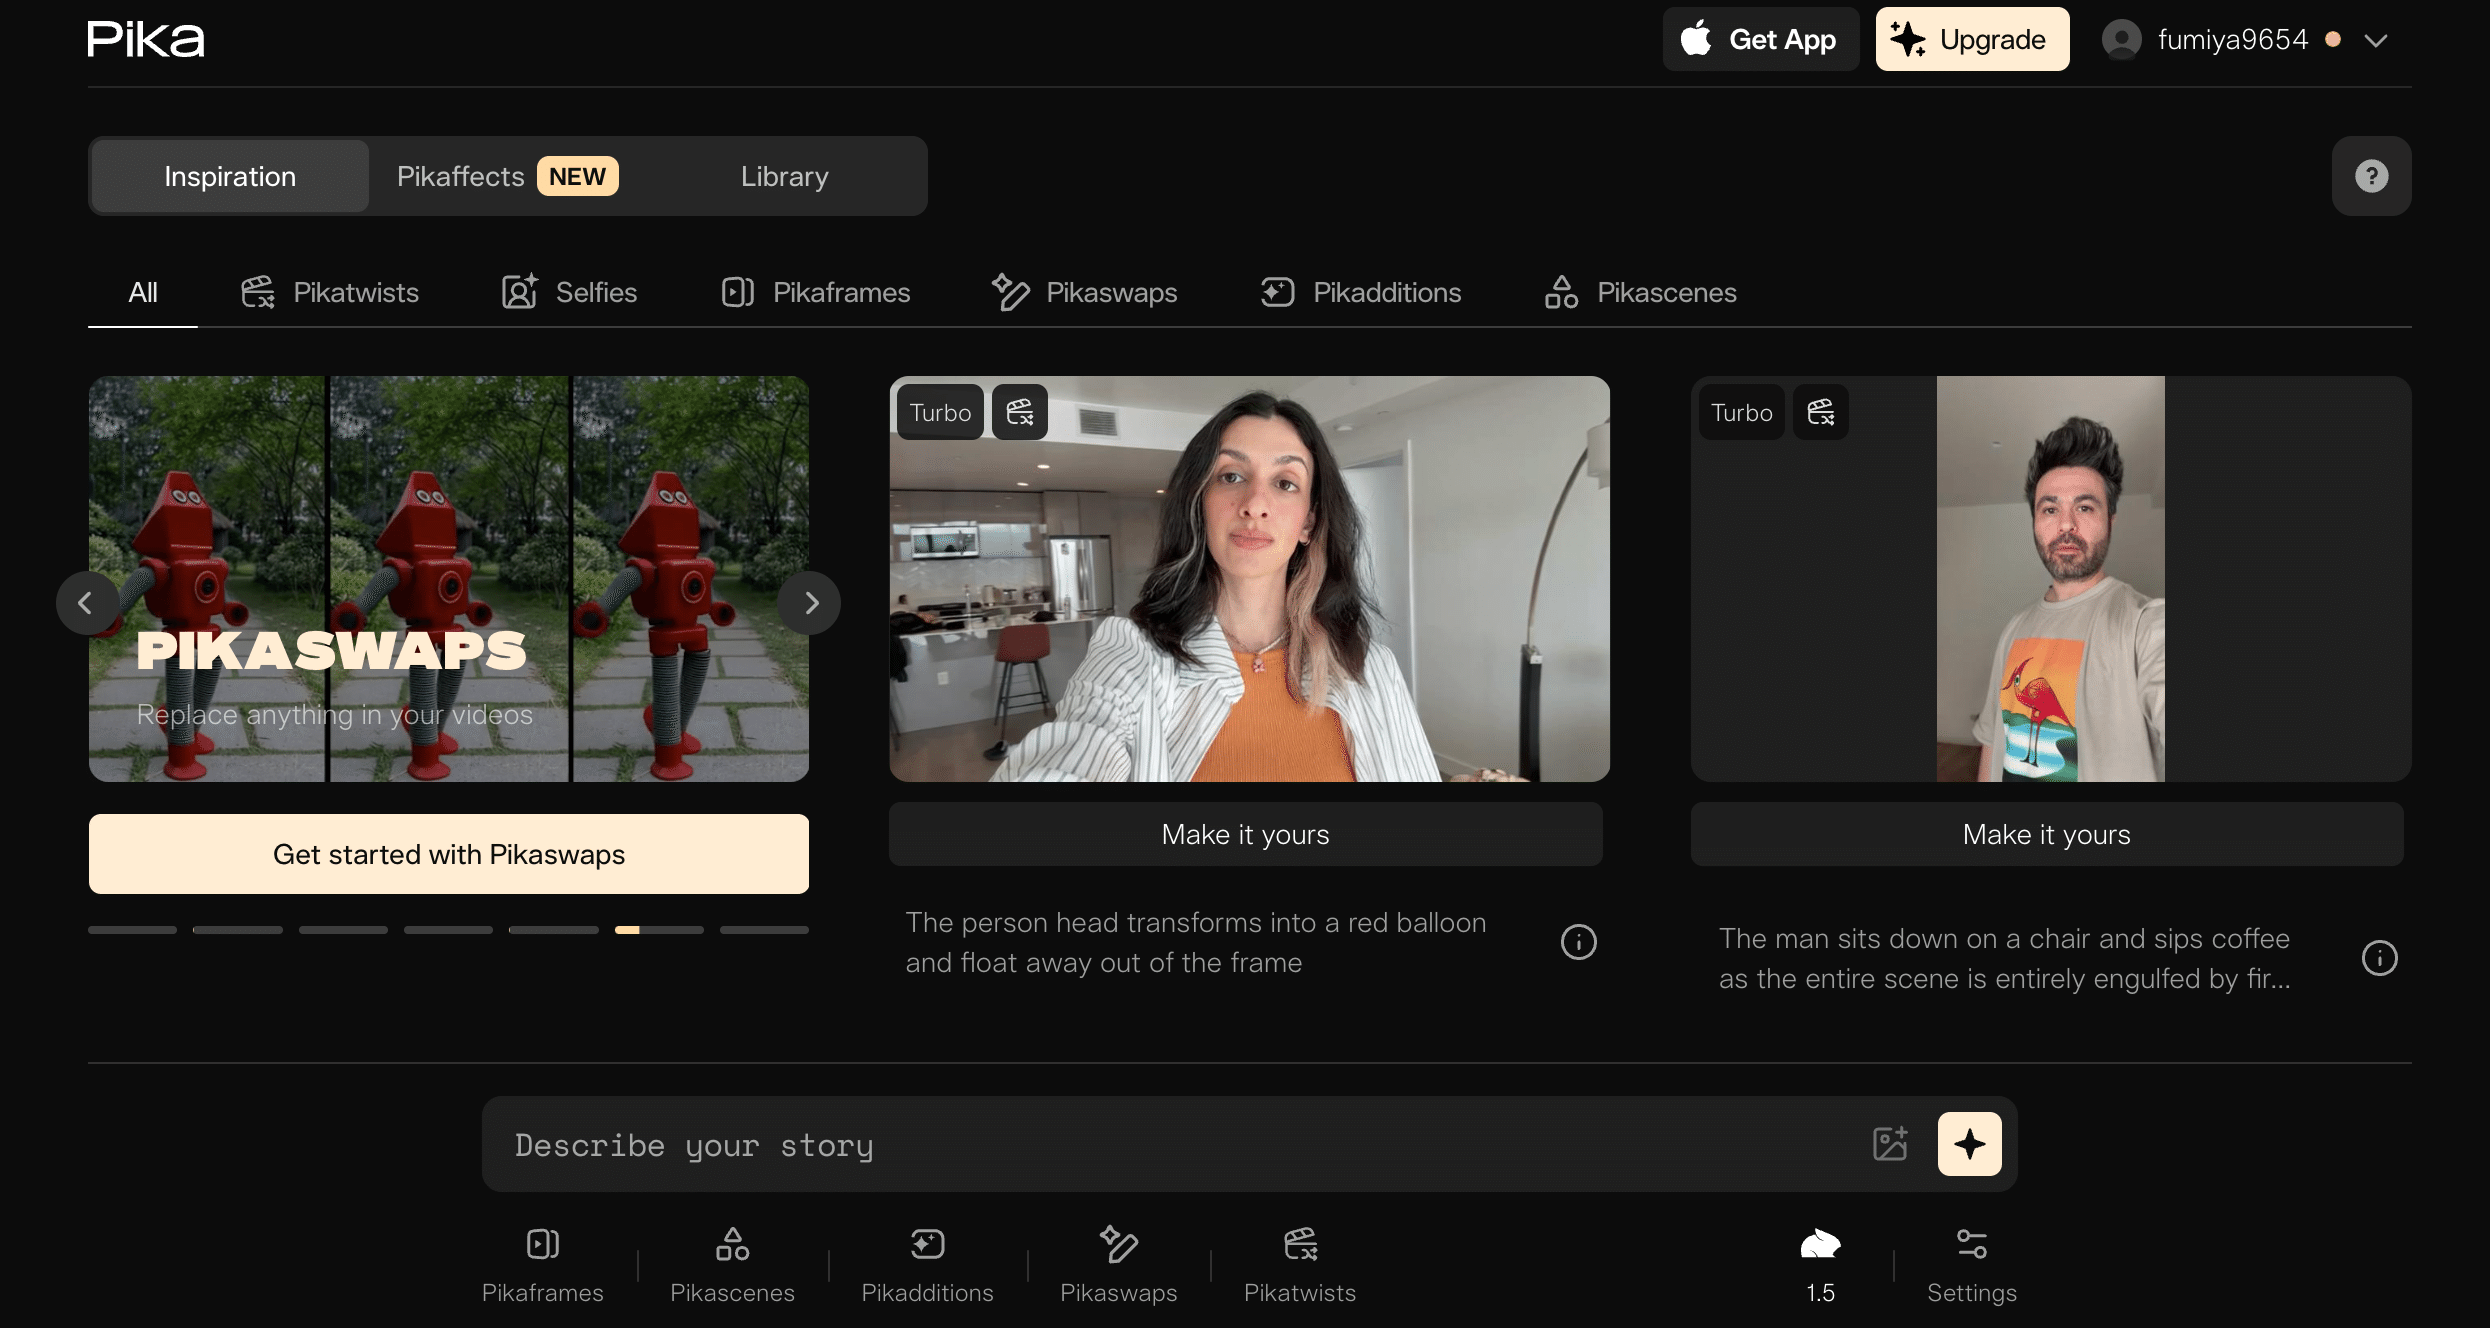The width and height of the screenshot is (2490, 1328).
Task: Switch to the Library tab
Action: point(784,176)
